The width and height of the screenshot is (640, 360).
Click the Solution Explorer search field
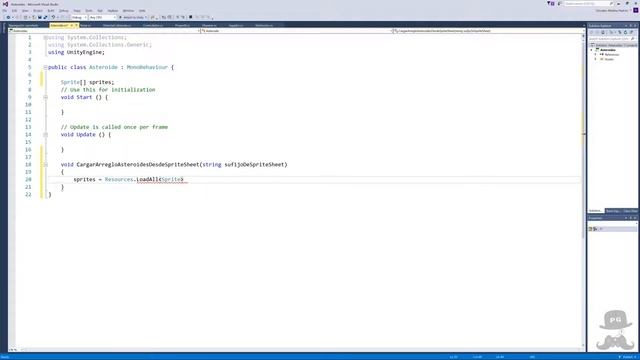[612, 39]
